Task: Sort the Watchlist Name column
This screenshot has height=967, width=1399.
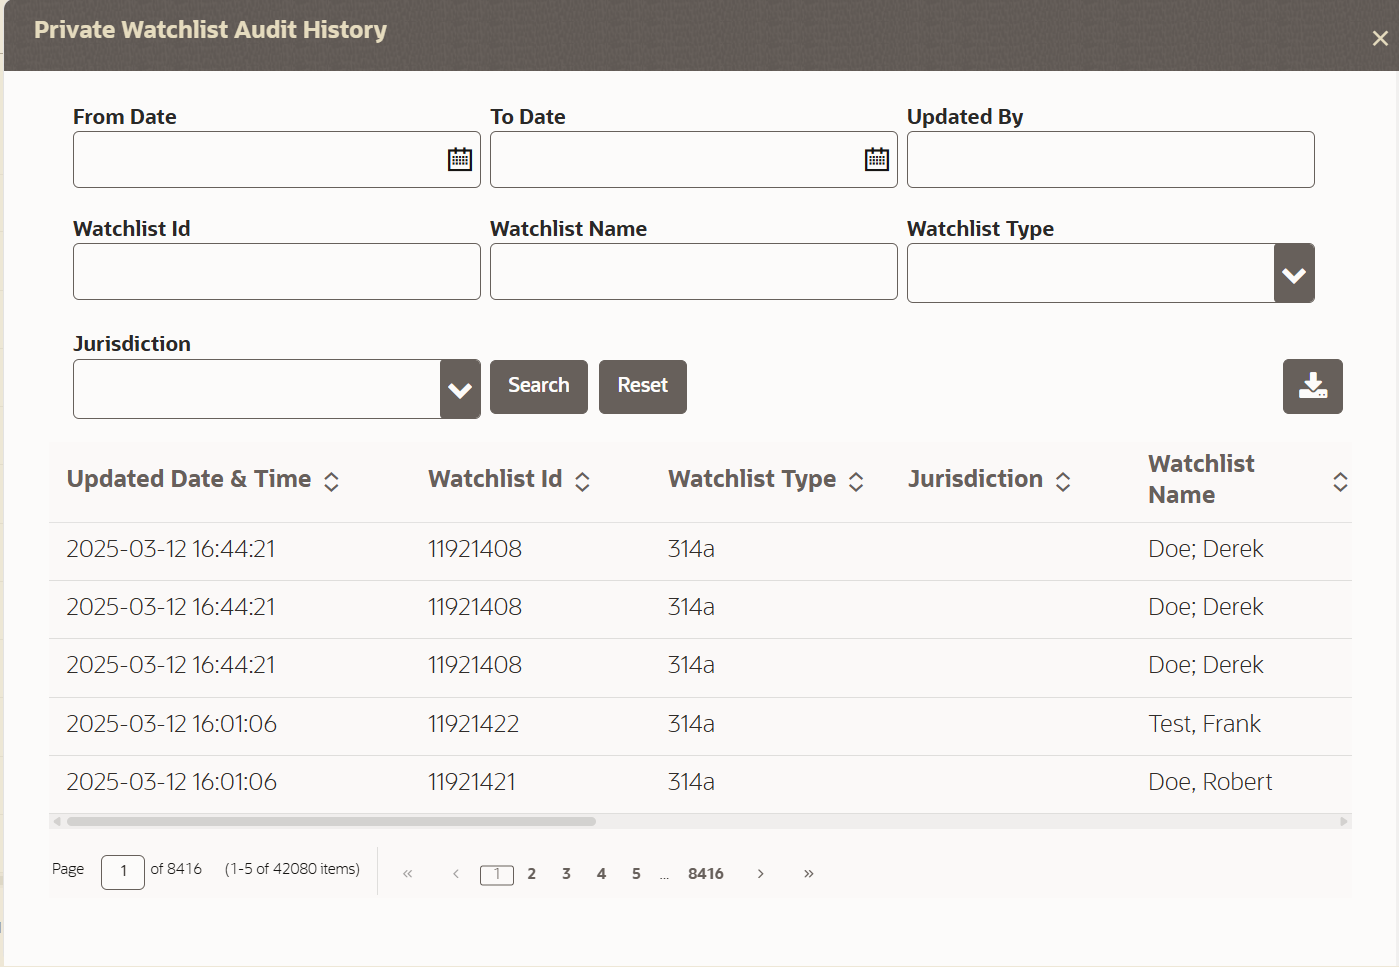Action: pyautogui.click(x=1340, y=481)
